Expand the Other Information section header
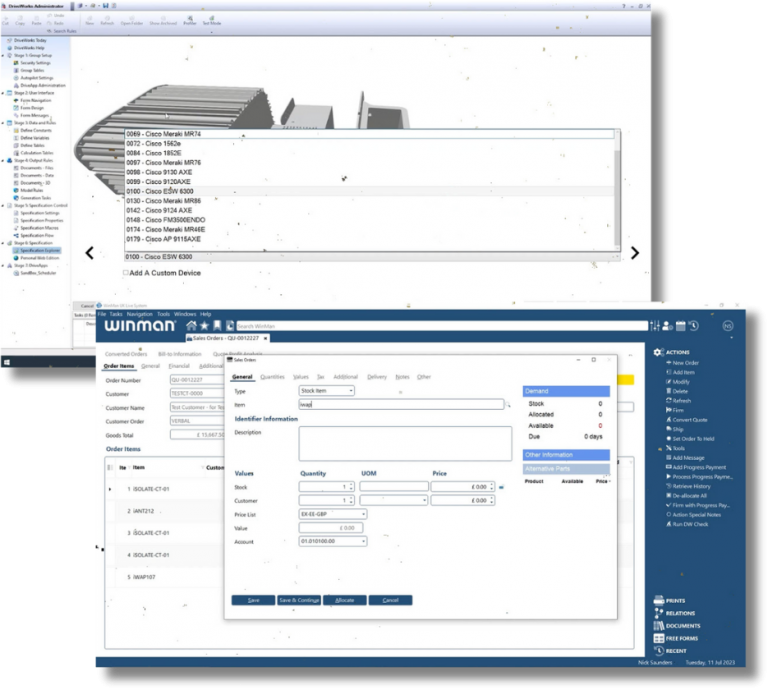Image resolution: width=768 pixels, height=690 pixels. click(566, 455)
